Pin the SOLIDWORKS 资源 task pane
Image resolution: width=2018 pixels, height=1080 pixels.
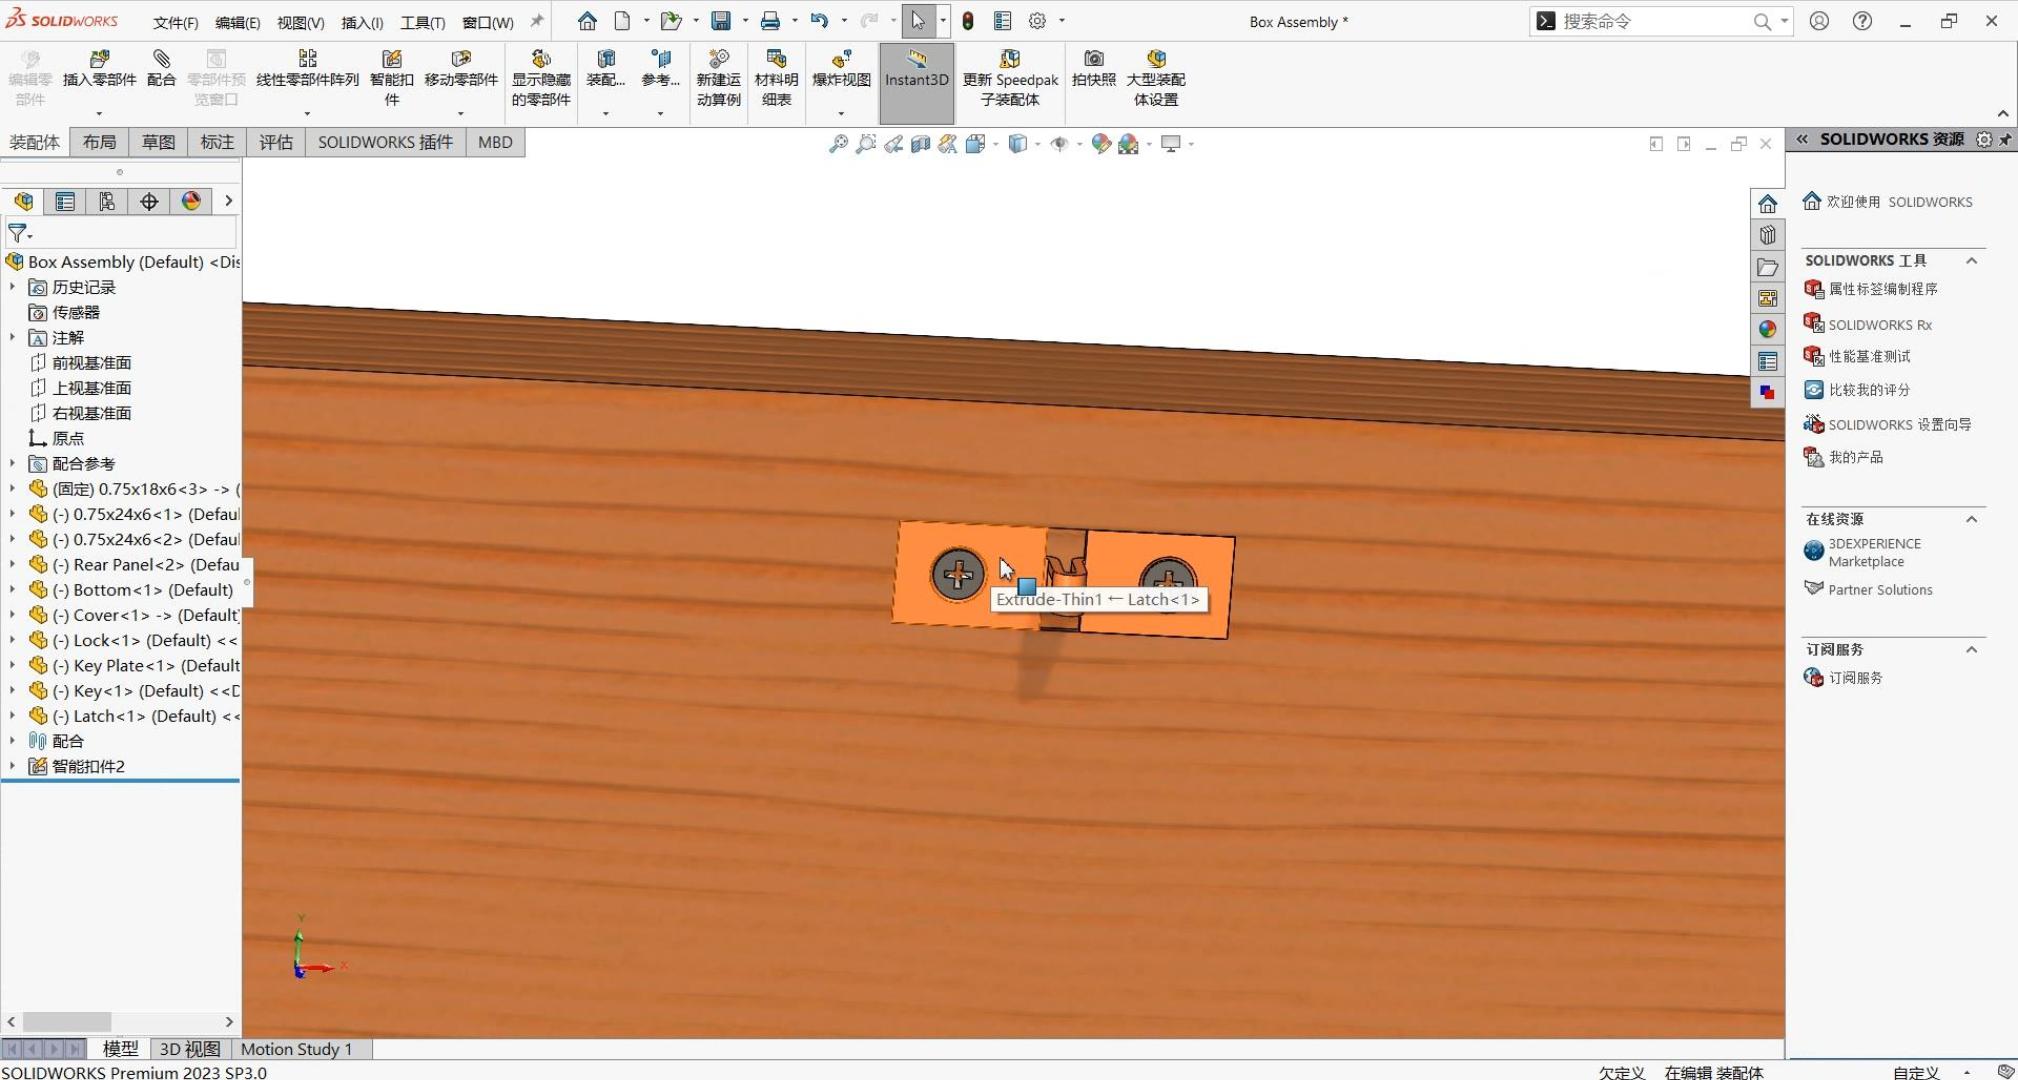click(2005, 140)
